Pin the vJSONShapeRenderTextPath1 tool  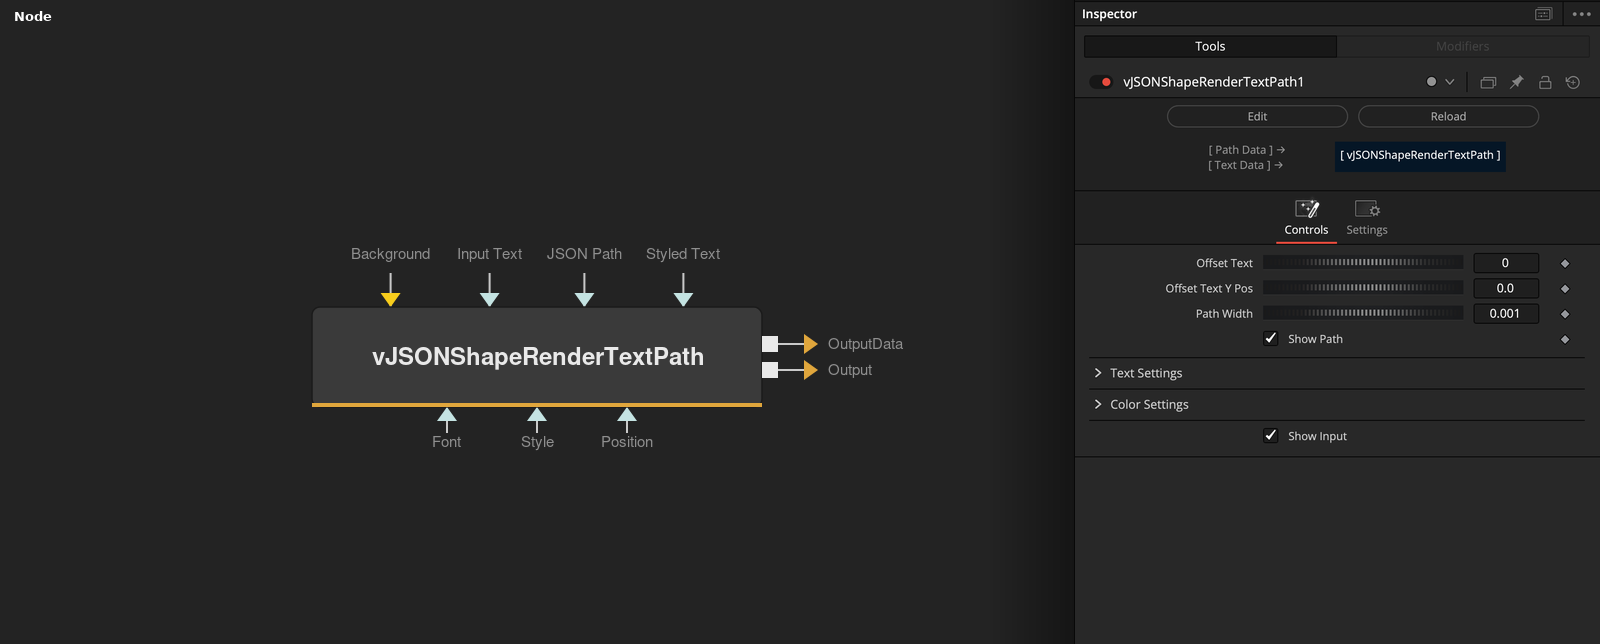coord(1516,82)
